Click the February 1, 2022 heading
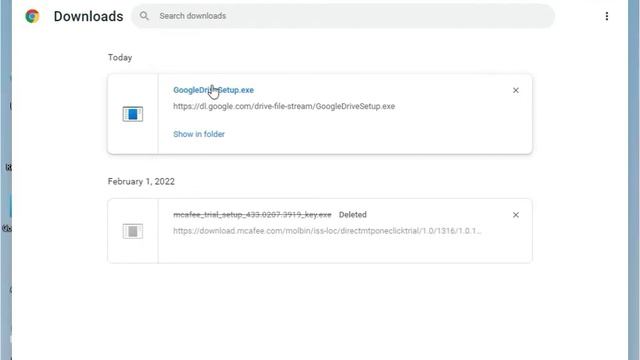This screenshot has width=640, height=360. (141, 181)
